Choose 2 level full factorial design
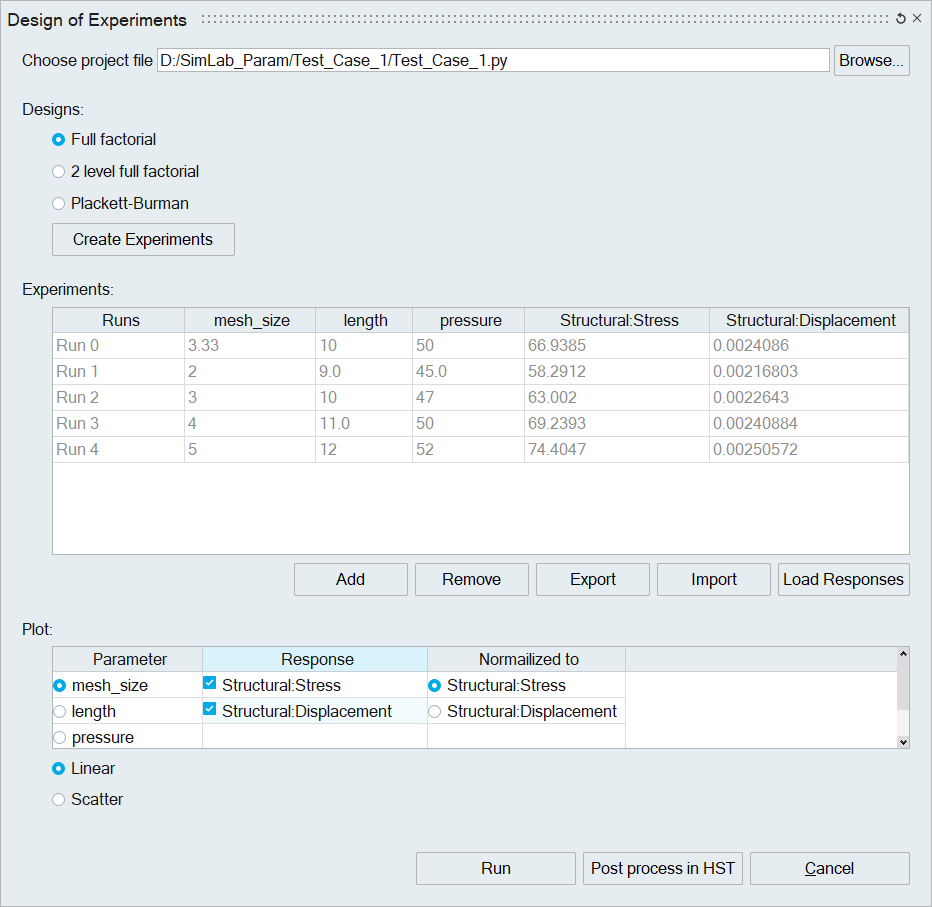Image resolution: width=932 pixels, height=907 pixels. coord(59,172)
